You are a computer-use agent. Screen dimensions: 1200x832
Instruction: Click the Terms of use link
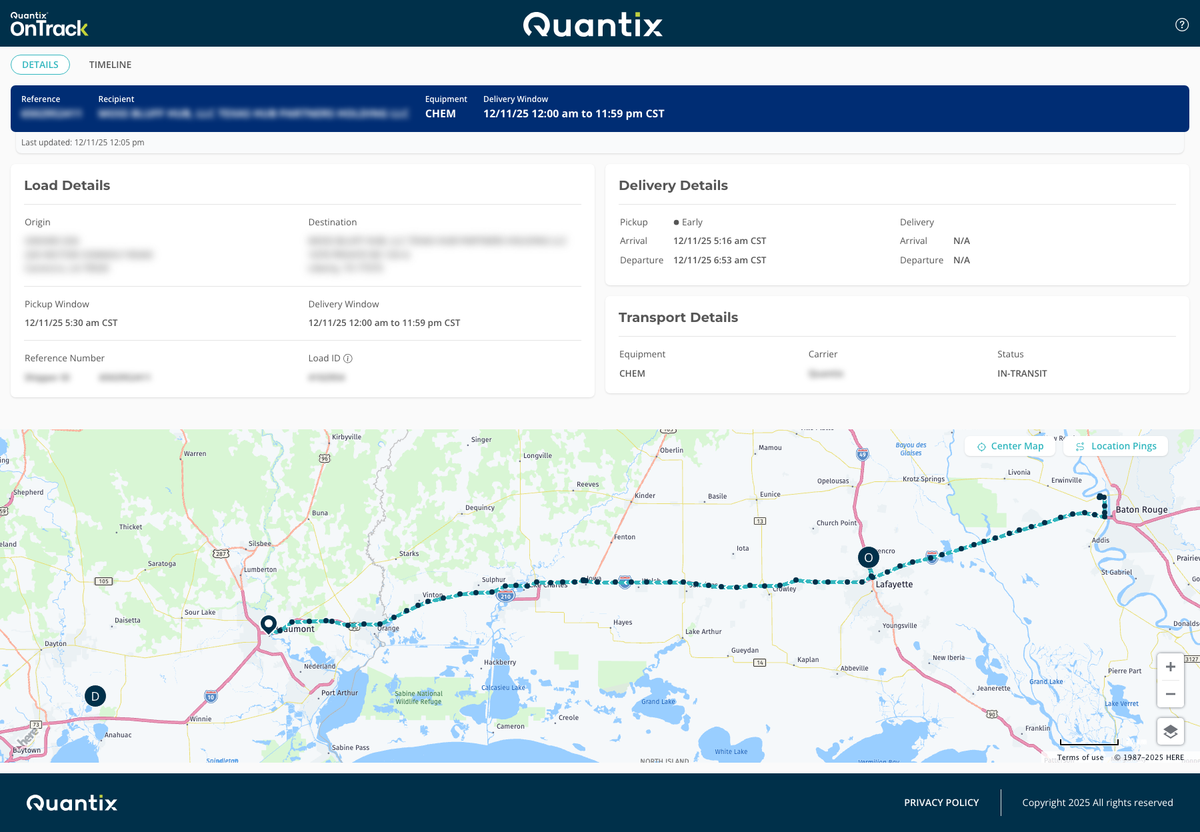point(1080,757)
